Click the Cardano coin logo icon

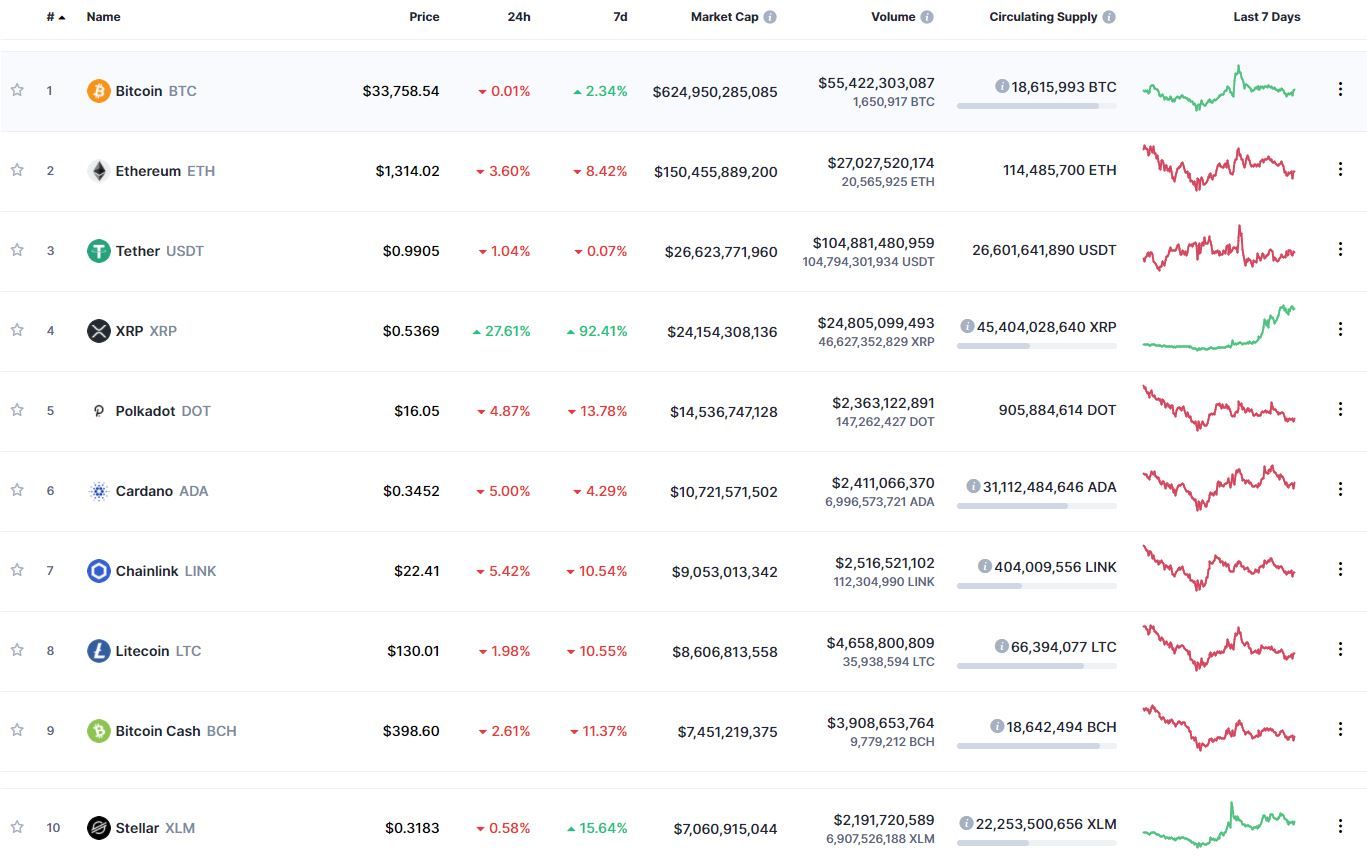coord(98,491)
